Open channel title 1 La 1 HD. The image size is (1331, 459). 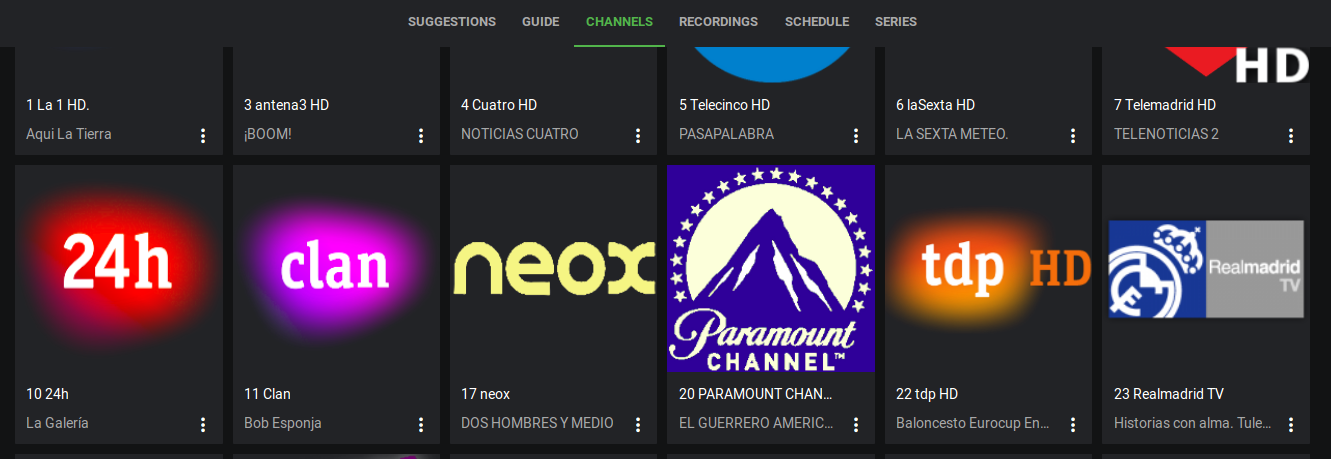click(x=58, y=105)
